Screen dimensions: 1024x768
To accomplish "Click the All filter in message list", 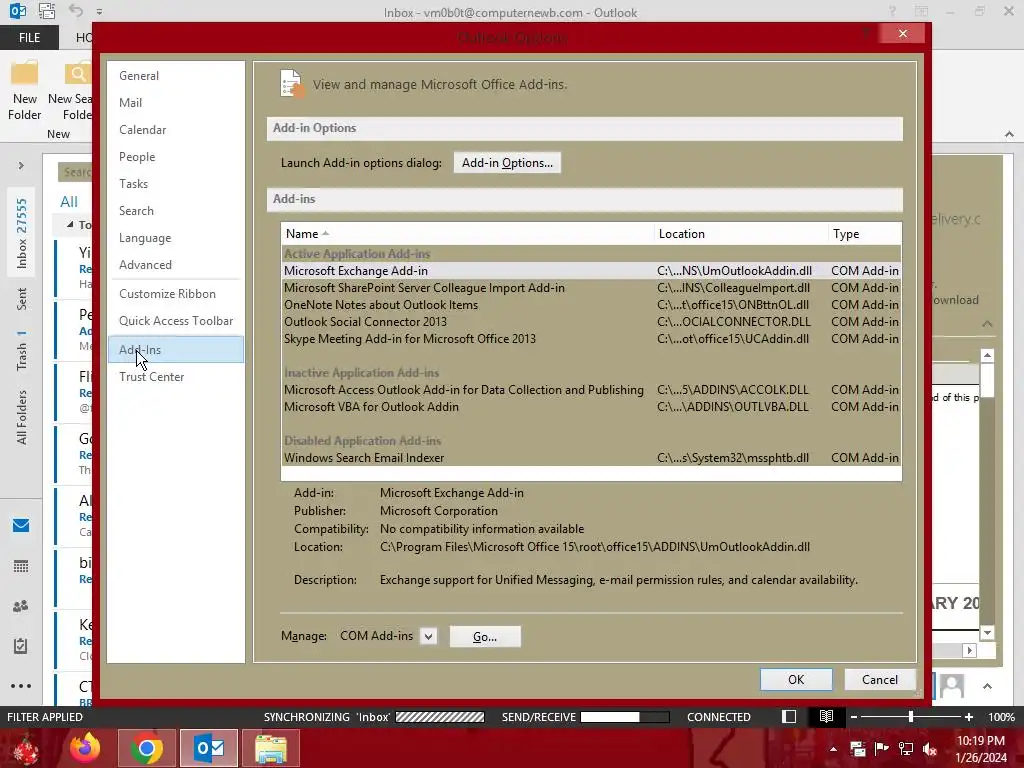I will (x=69, y=202).
